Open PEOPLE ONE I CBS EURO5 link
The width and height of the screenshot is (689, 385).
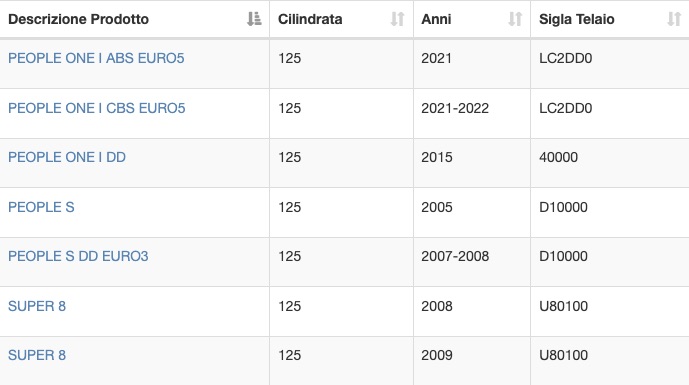click(x=97, y=108)
